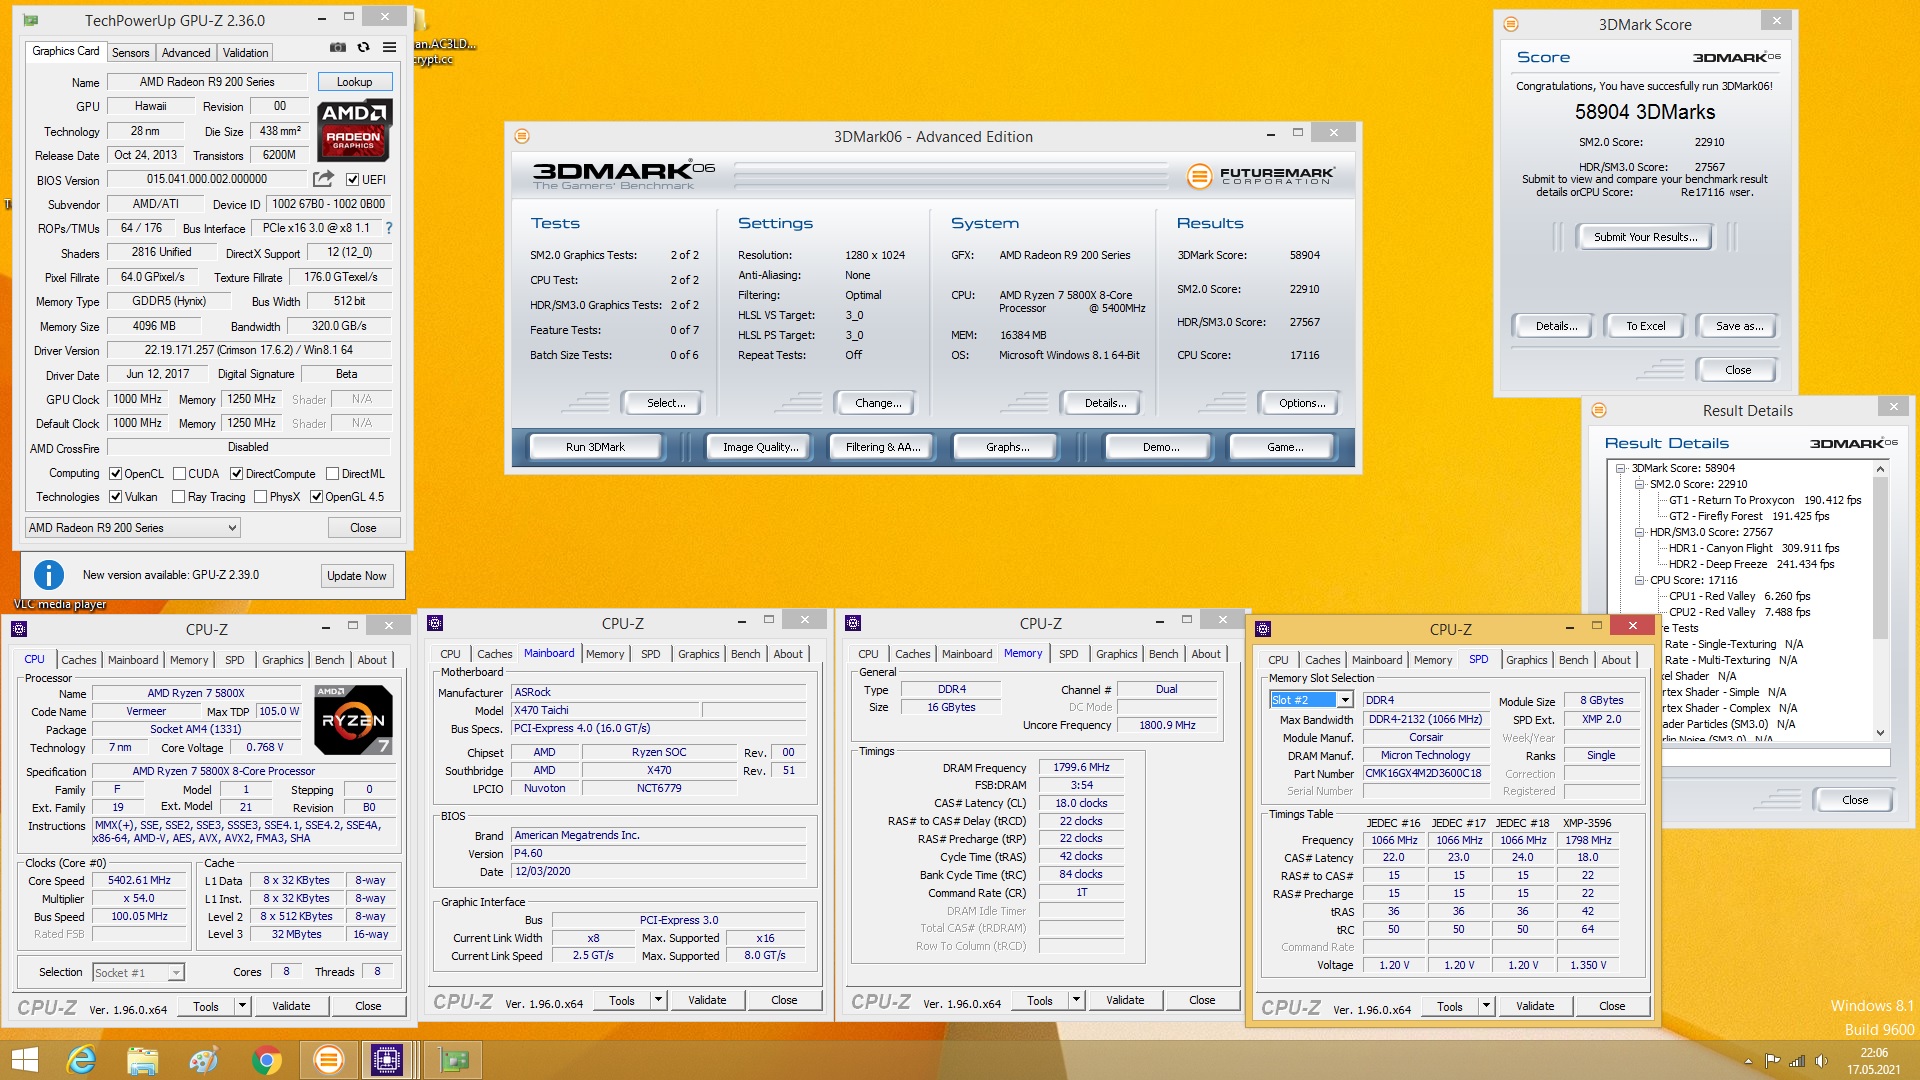Viewport: 1920px width, 1080px height.
Task: Collapse the 3DMark Score tree node
Action: tap(1621, 468)
